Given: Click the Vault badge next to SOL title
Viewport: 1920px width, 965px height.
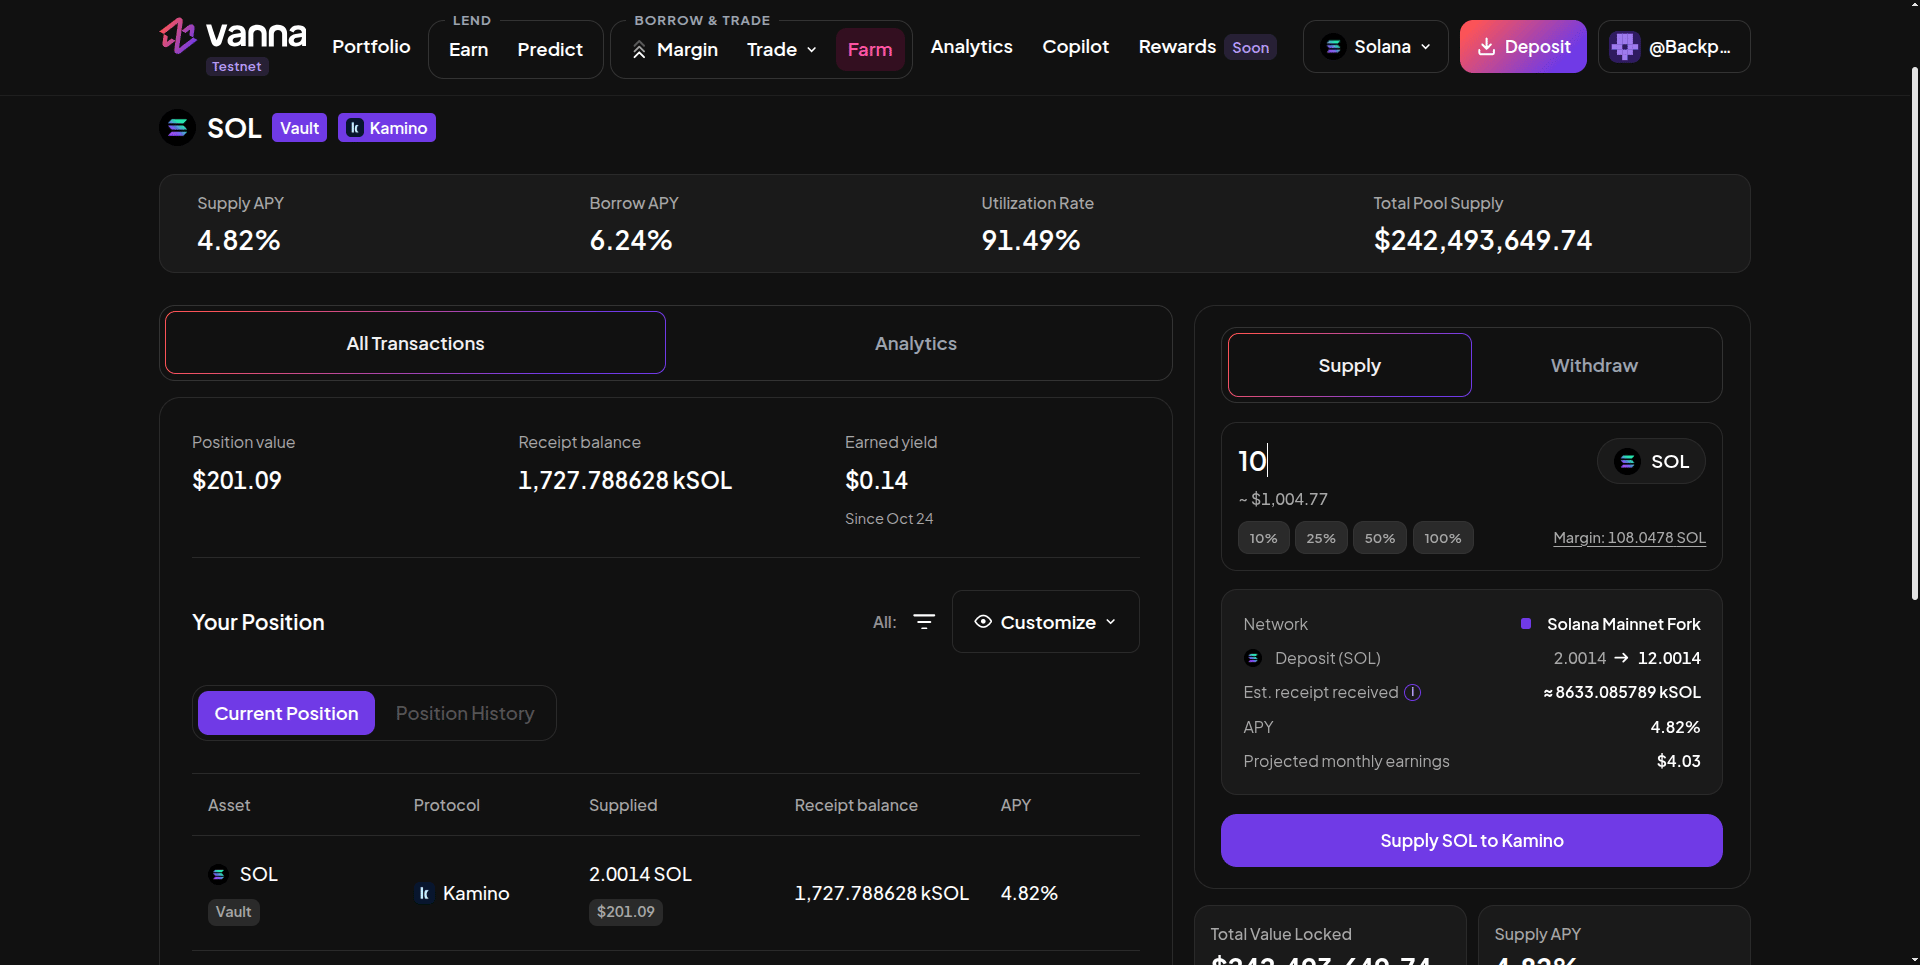Looking at the screenshot, I should pos(299,128).
